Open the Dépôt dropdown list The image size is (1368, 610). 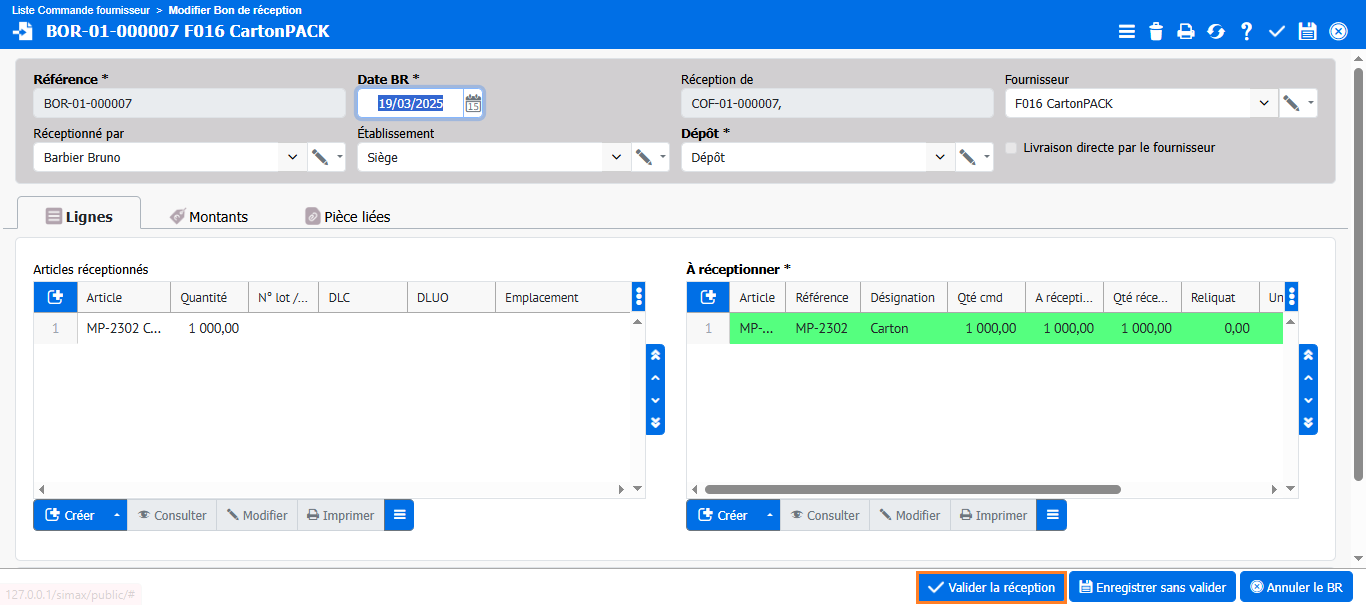(940, 157)
